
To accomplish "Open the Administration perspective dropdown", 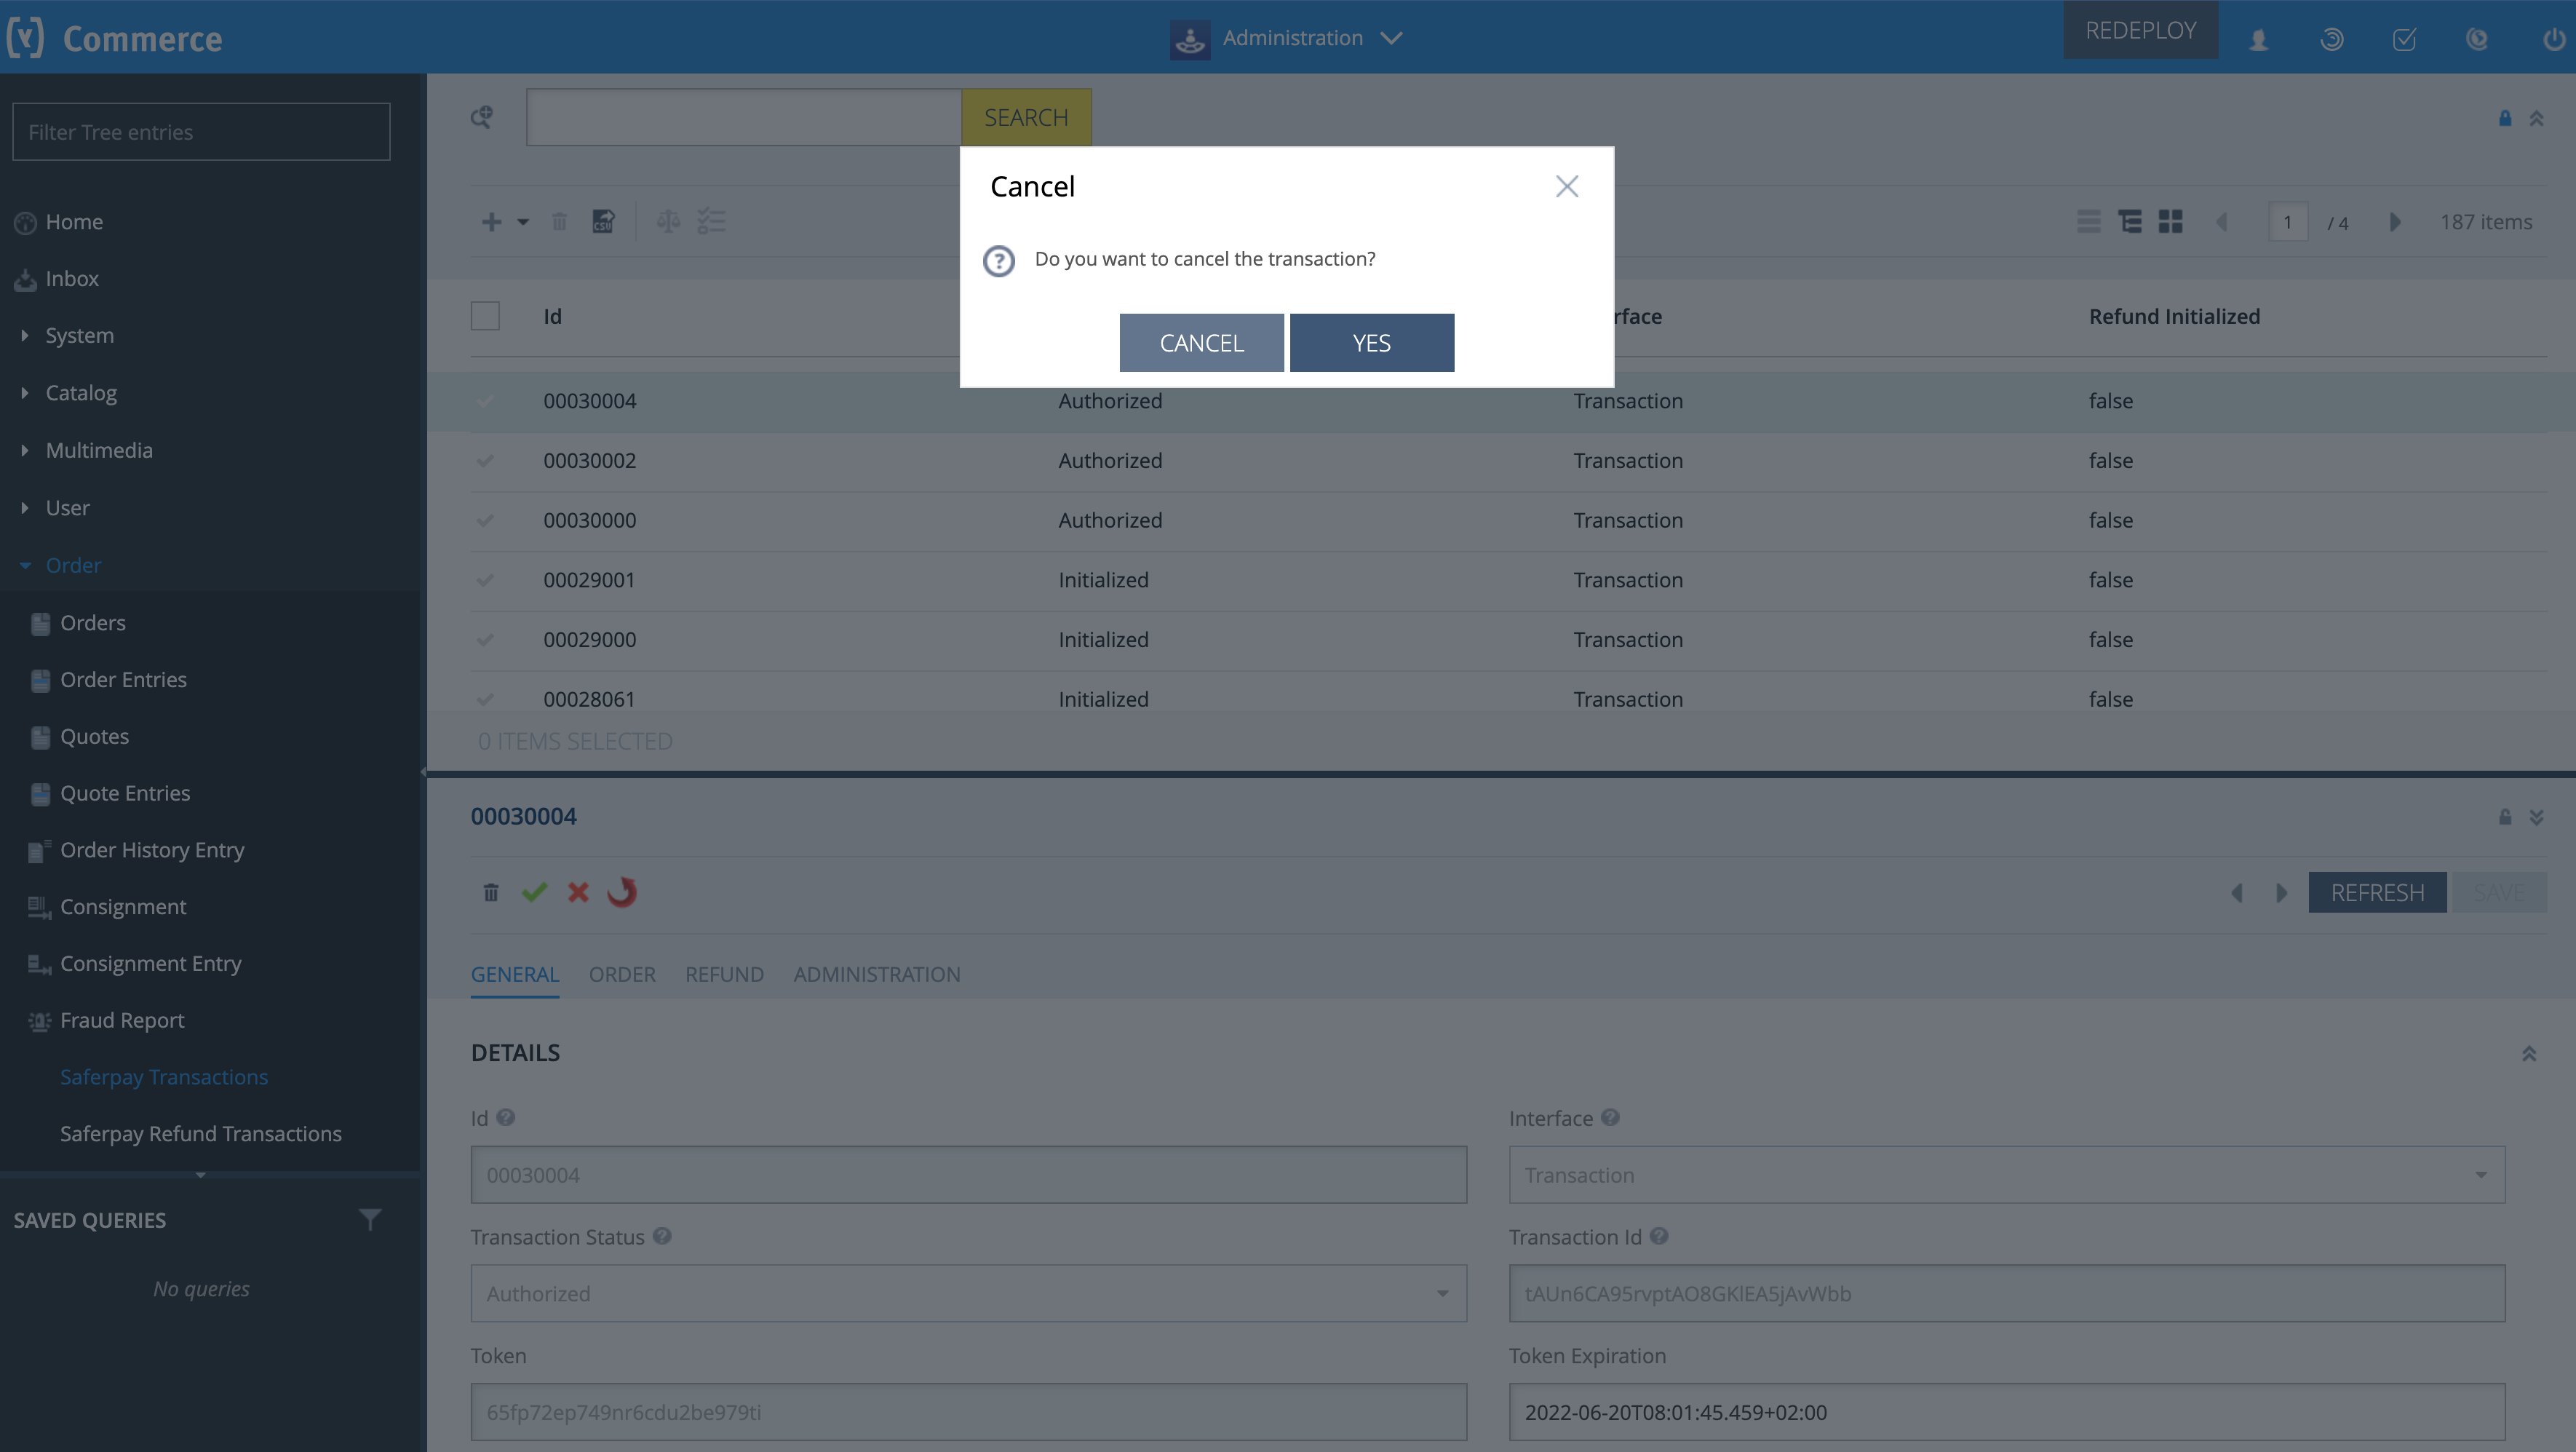I will [1390, 38].
